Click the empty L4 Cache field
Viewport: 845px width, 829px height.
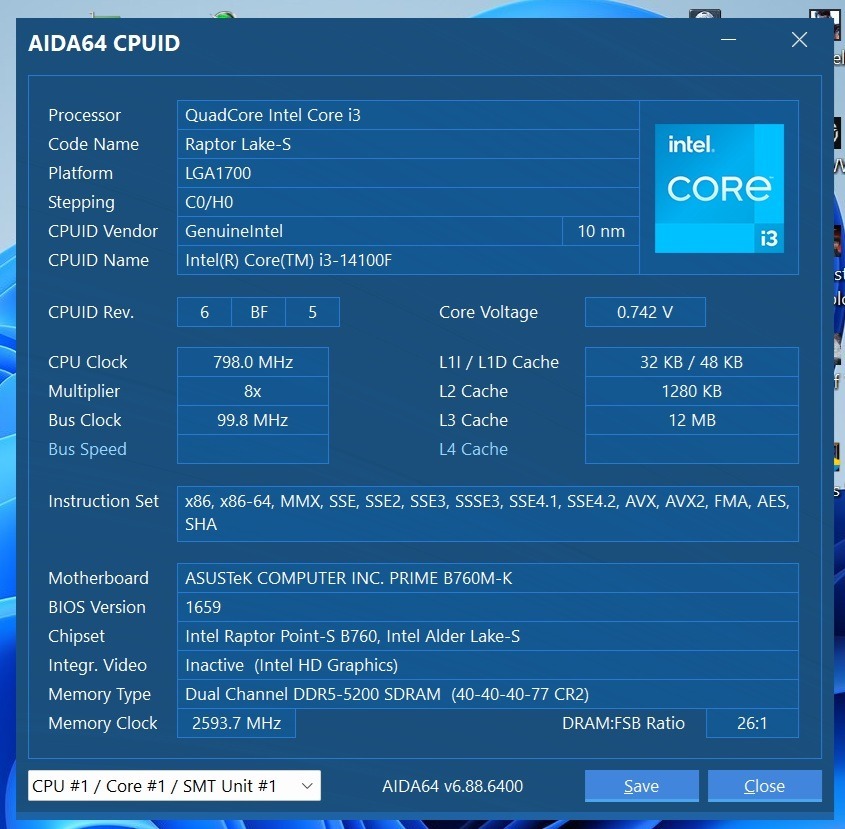click(x=691, y=449)
